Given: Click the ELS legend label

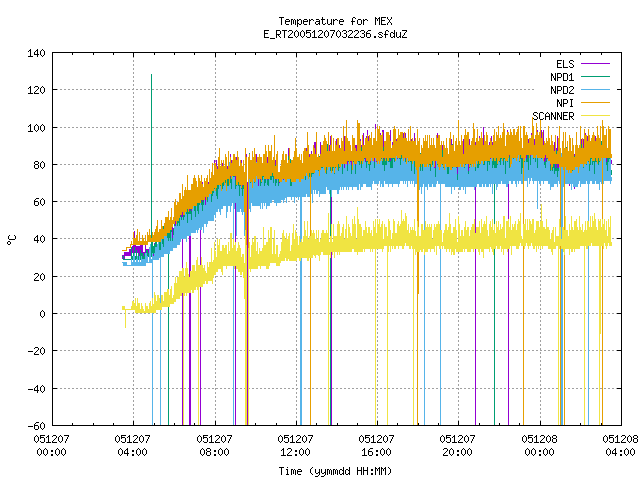Looking at the screenshot, I should click(x=565, y=64).
